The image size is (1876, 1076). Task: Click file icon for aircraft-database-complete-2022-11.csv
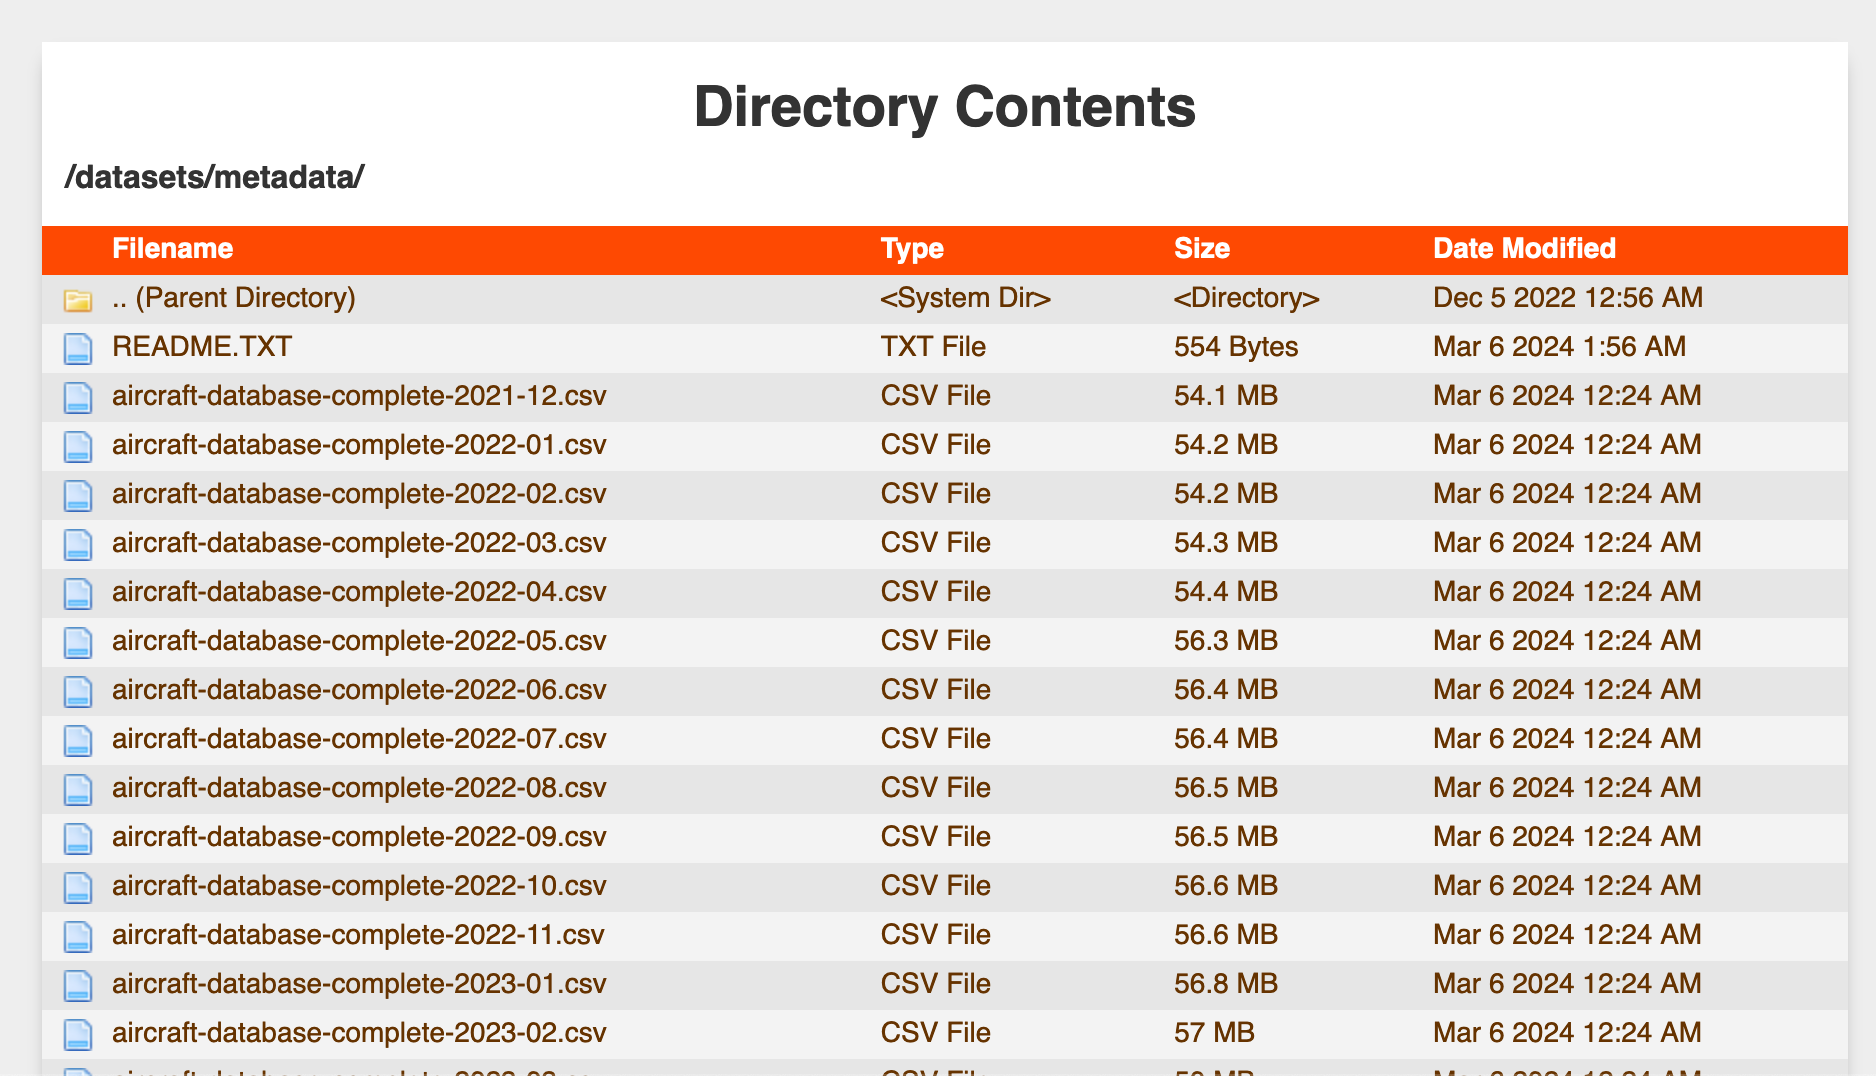78,936
